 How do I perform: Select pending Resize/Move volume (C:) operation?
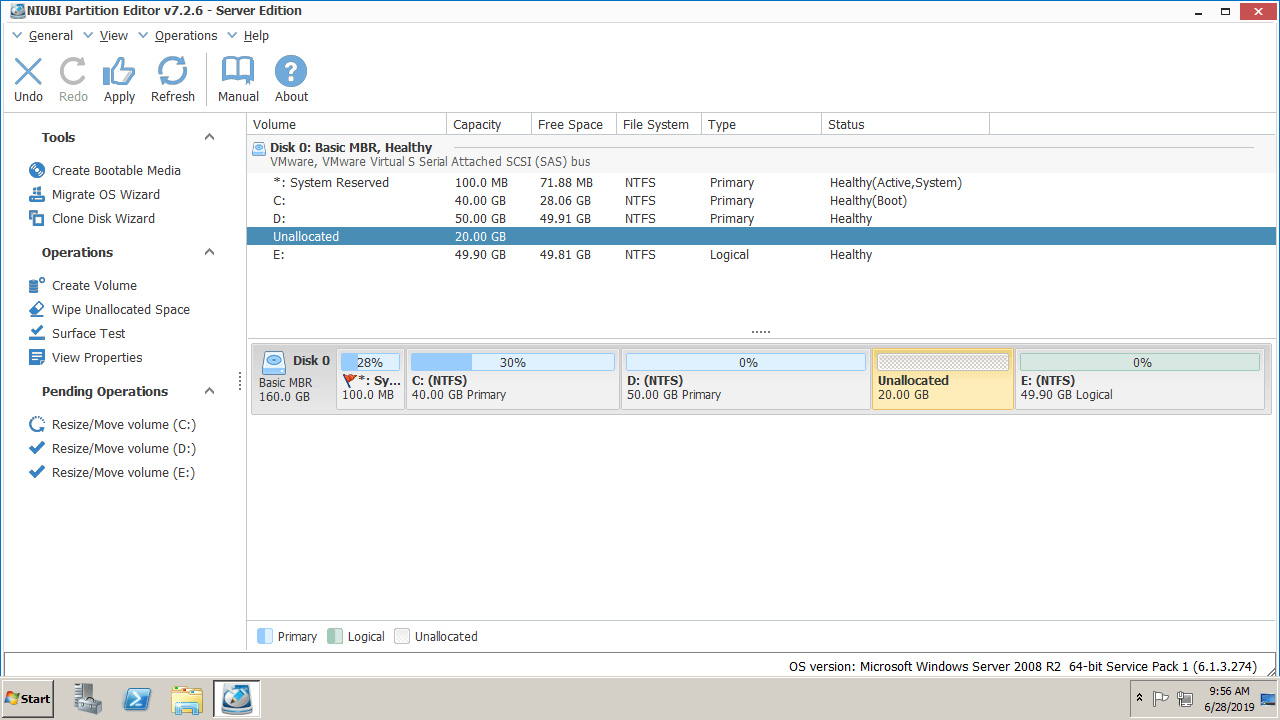click(x=123, y=425)
